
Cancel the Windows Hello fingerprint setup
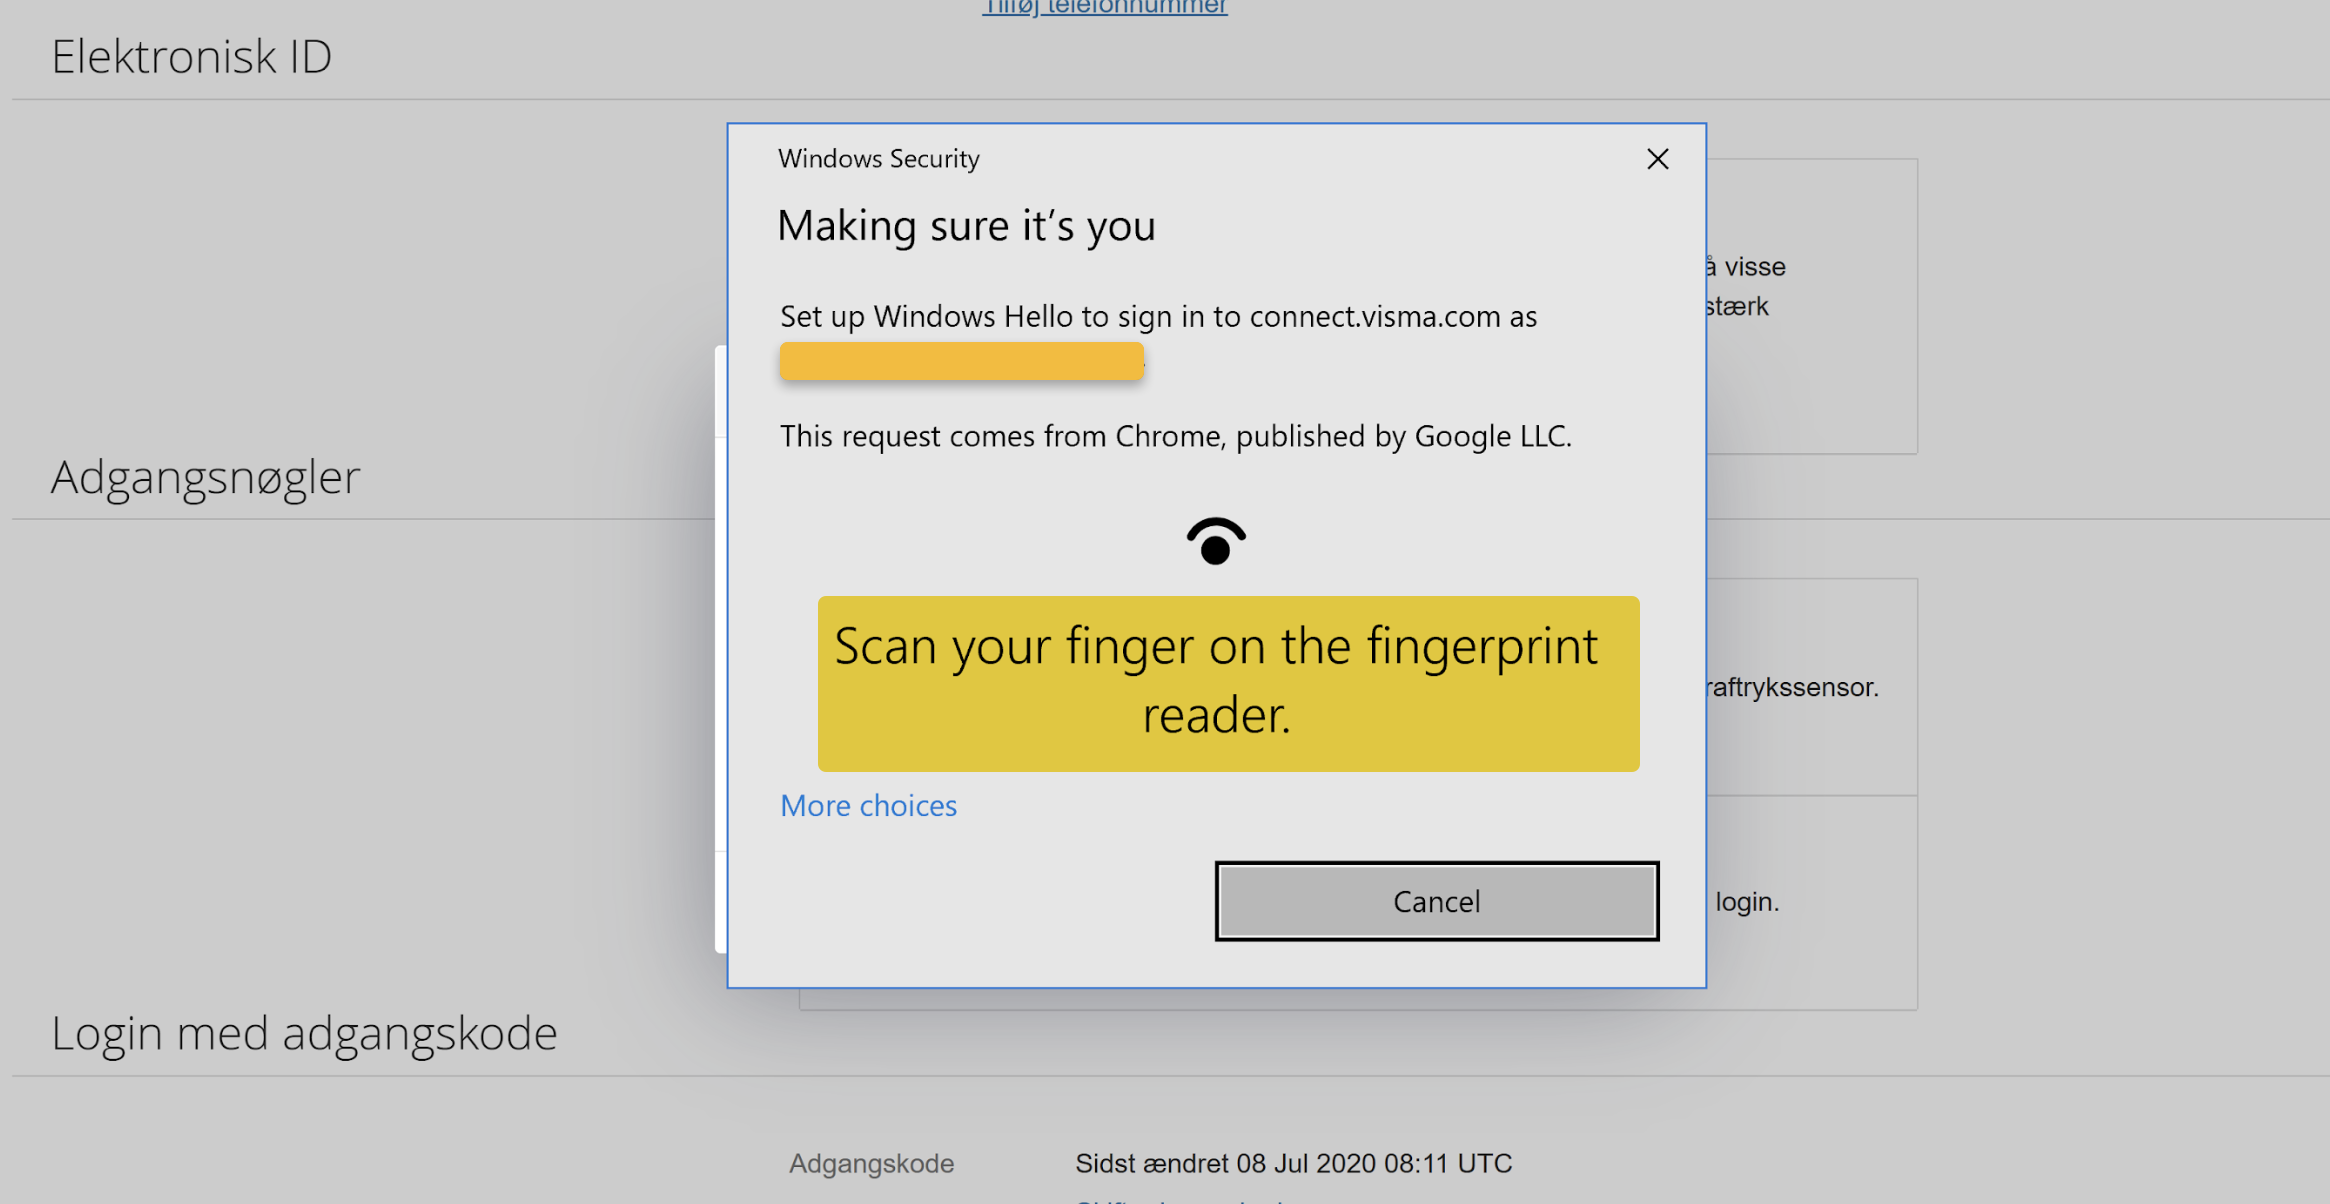coord(1436,901)
